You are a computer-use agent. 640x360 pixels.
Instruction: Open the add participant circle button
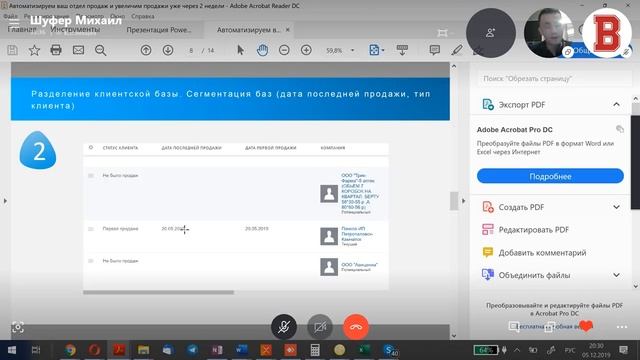pos(491,33)
